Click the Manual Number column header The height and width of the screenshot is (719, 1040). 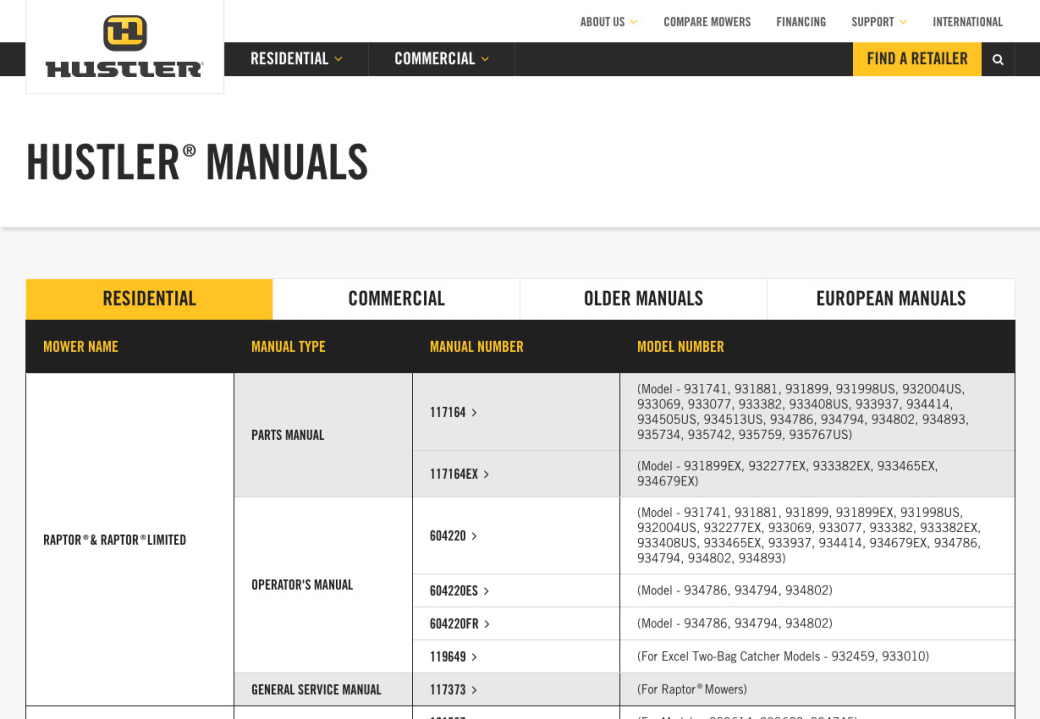(476, 347)
